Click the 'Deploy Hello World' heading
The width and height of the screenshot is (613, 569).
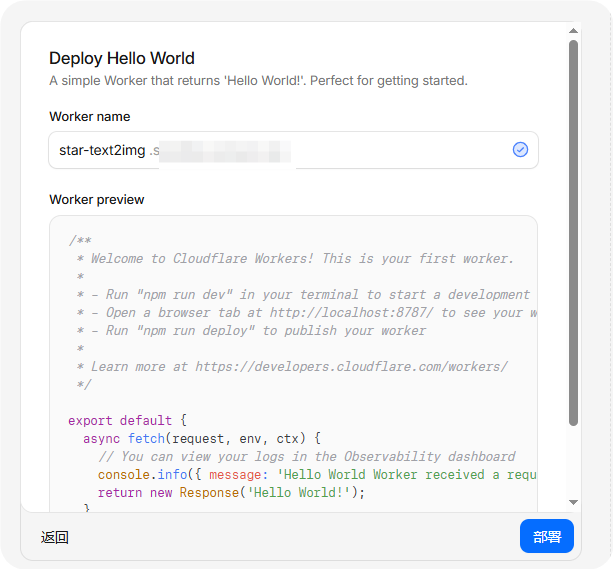tap(122, 58)
